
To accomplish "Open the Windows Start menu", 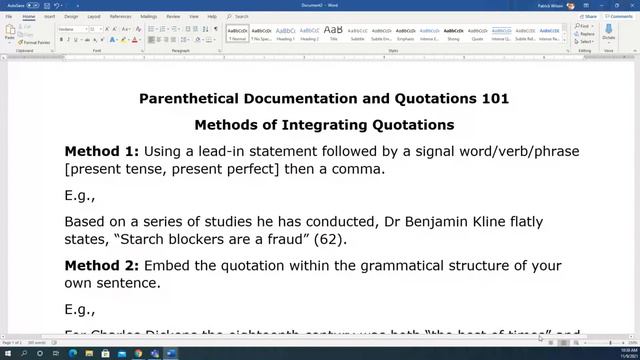I will coord(8,353).
